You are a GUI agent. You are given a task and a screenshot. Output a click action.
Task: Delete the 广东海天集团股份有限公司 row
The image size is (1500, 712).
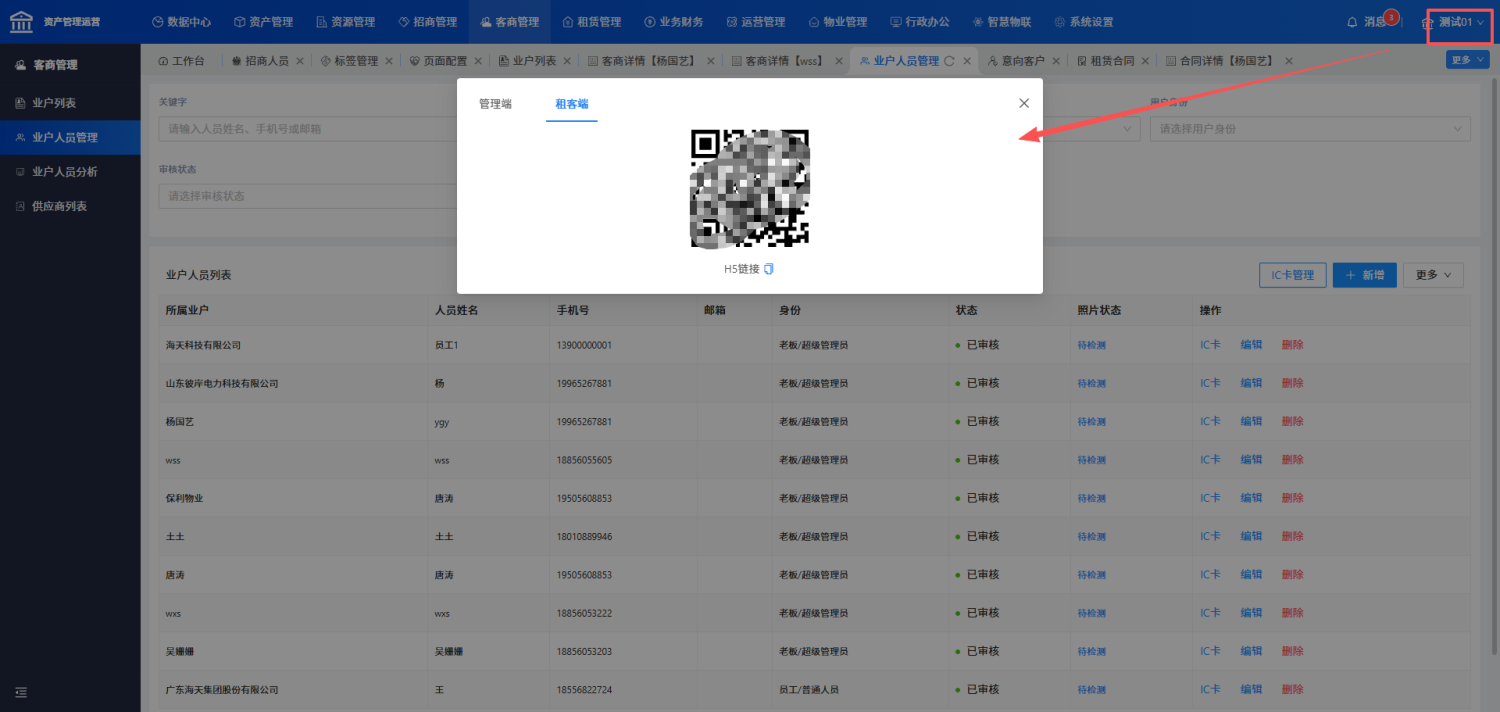coord(1292,690)
